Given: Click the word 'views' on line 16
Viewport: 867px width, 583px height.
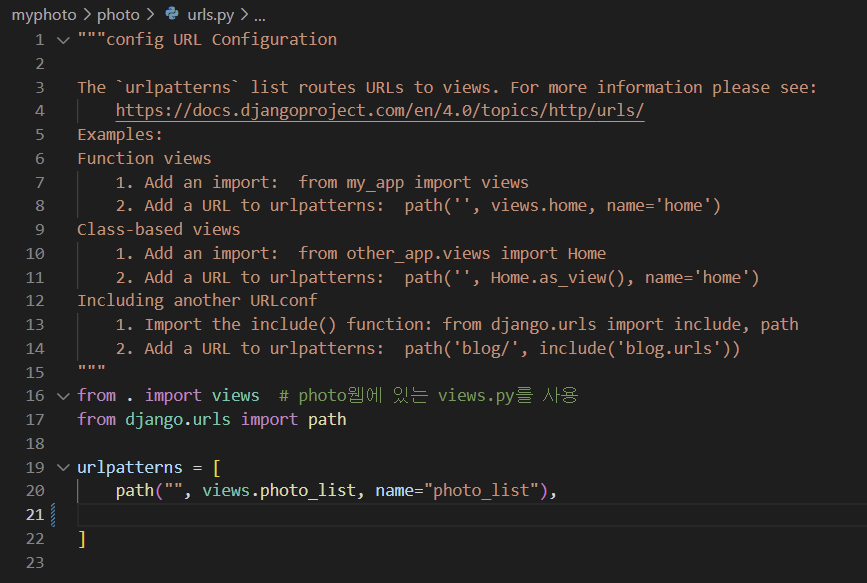Looking at the screenshot, I should pos(236,395).
